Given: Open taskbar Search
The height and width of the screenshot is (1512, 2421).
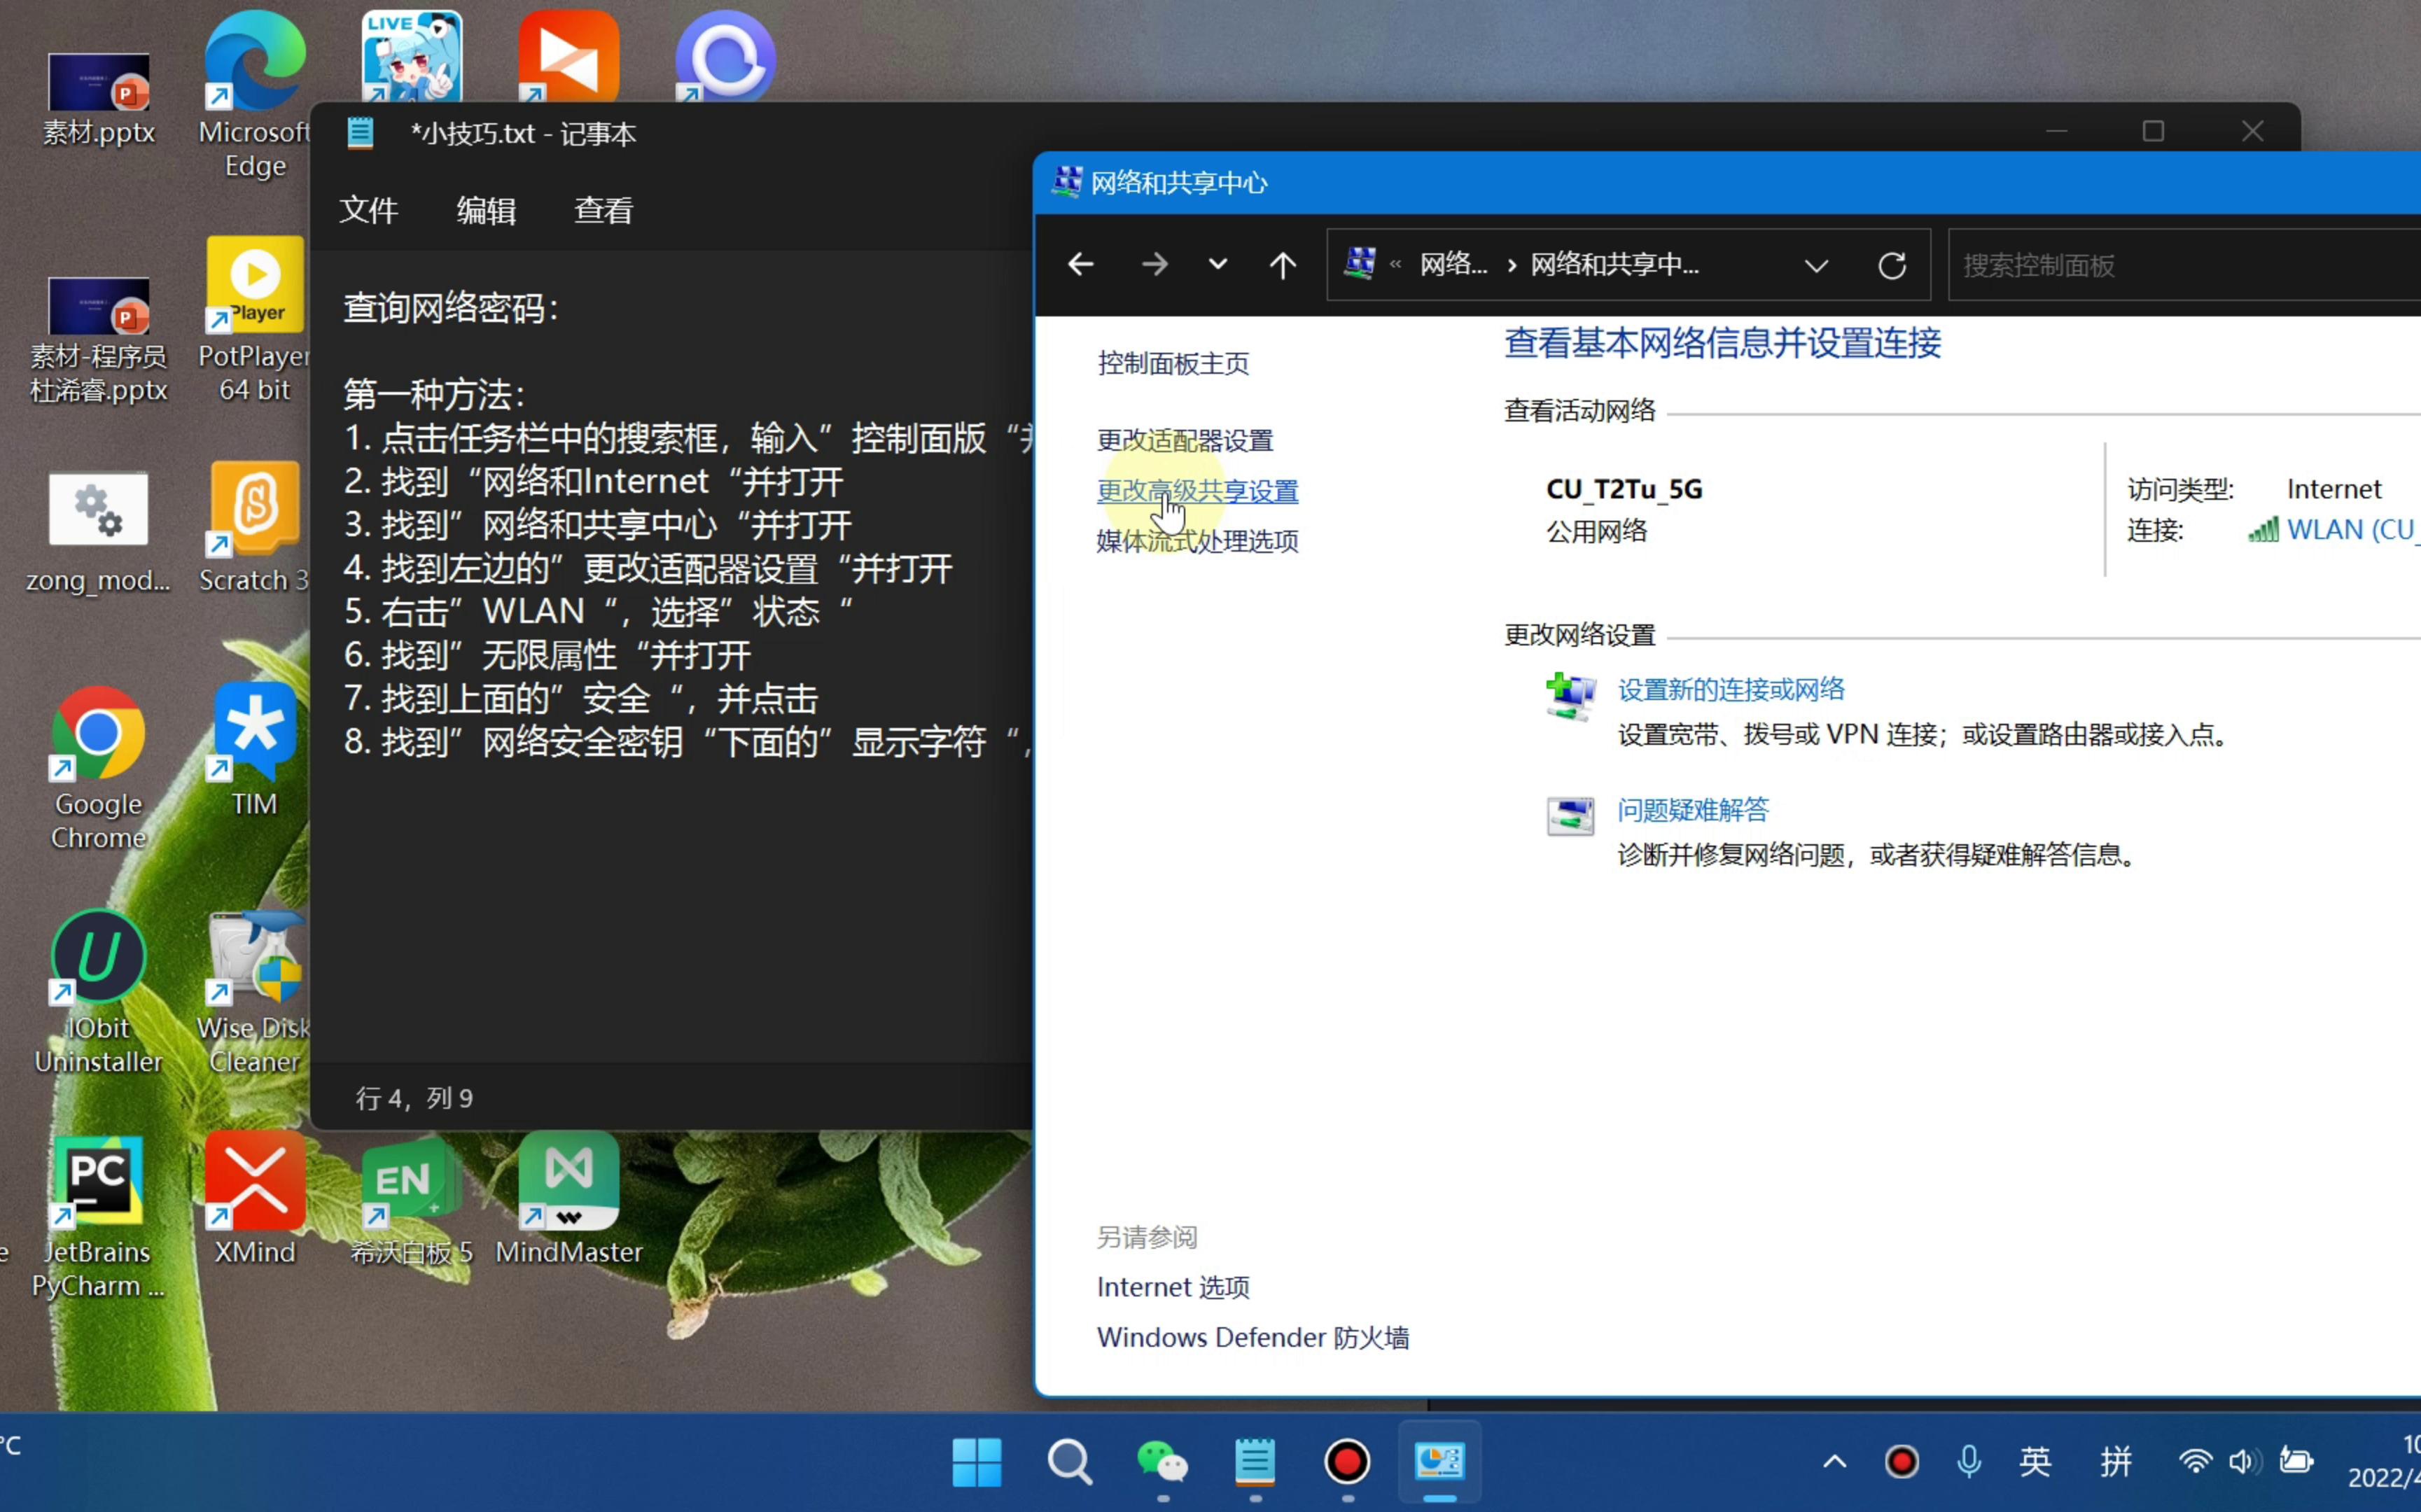Looking at the screenshot, I should tap(1069, 1462).
